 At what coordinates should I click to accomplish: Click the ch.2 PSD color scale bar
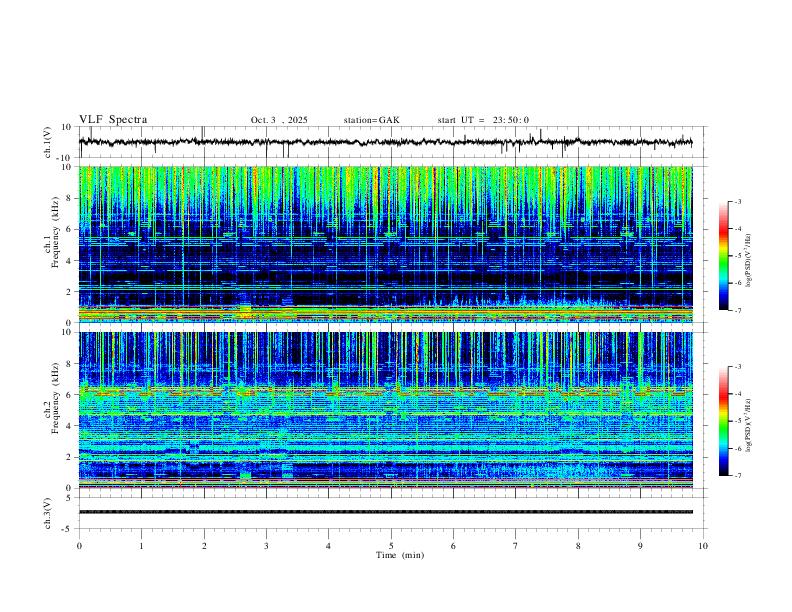724,421
